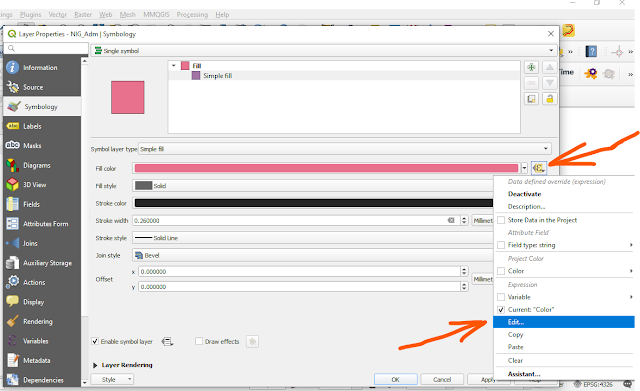This screenshot has width=640, height=391.
Task: Select the Symbology section
Action: tap(42, 107)
